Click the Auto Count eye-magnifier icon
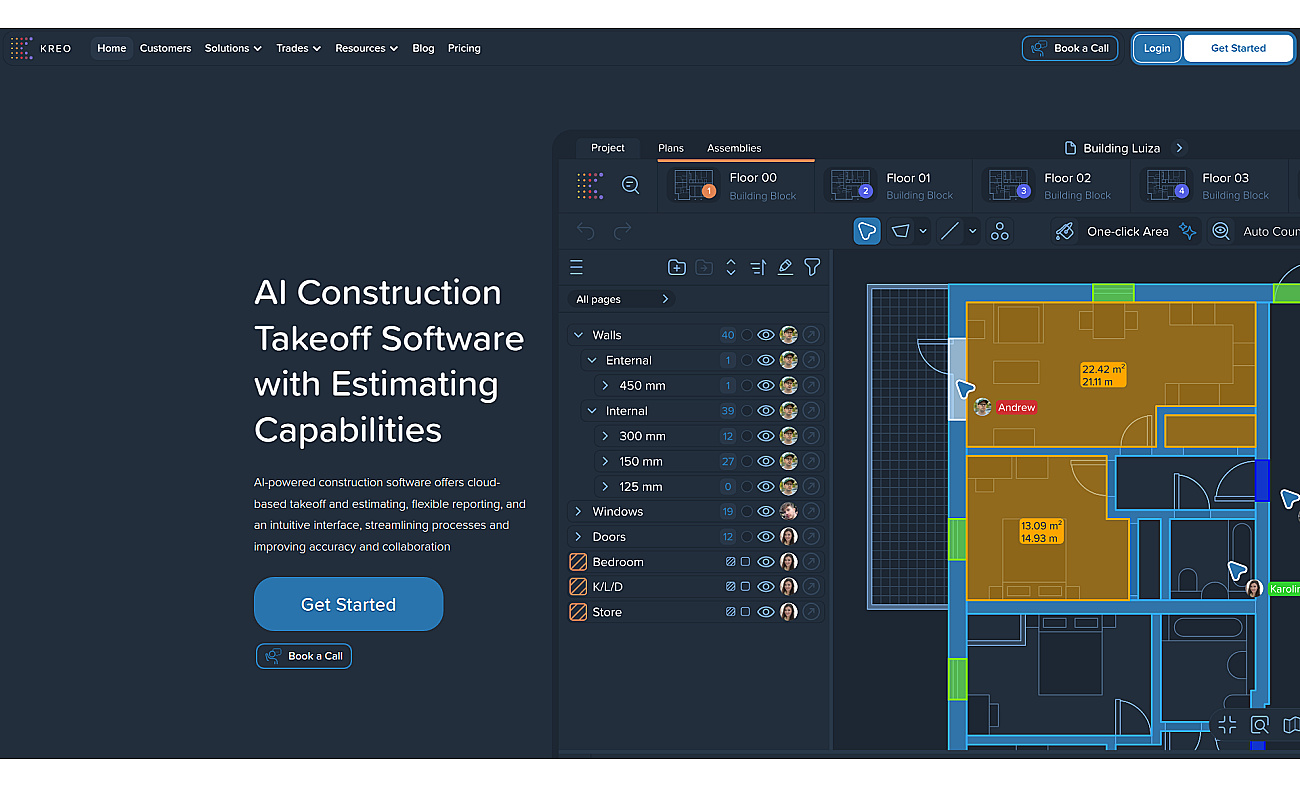Screen dimensions: 1300x788 coord(1221,231)
